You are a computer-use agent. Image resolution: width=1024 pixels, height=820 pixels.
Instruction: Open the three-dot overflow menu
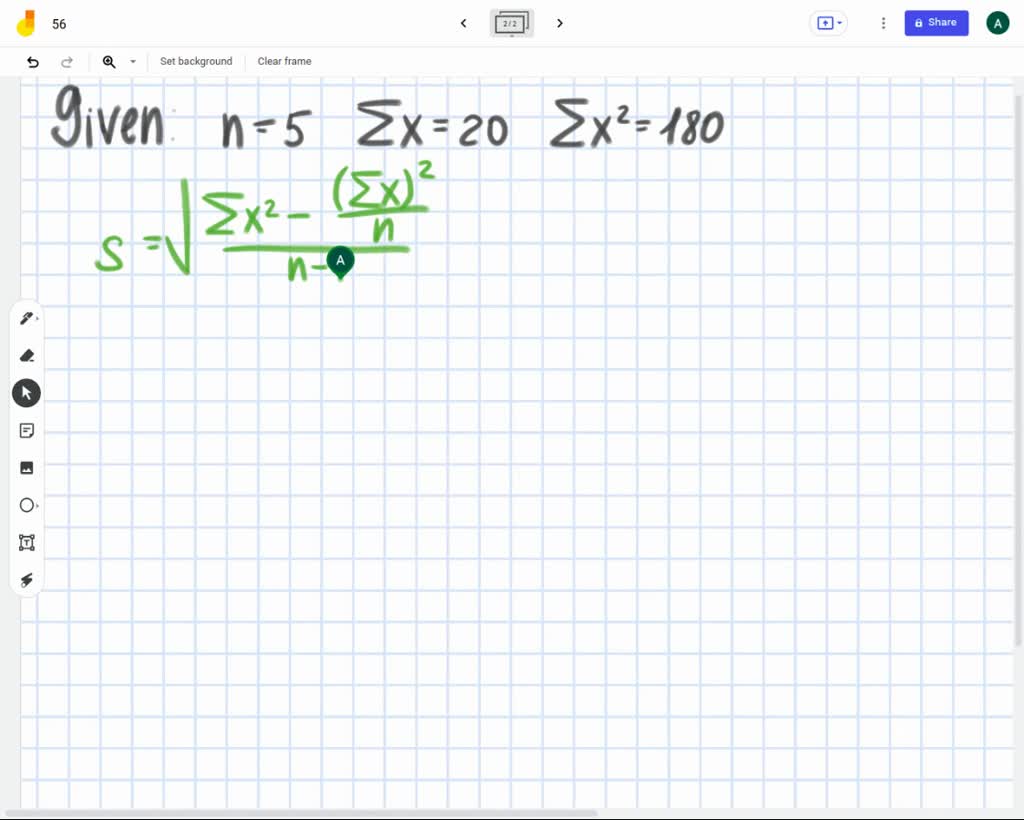(883, 23)
